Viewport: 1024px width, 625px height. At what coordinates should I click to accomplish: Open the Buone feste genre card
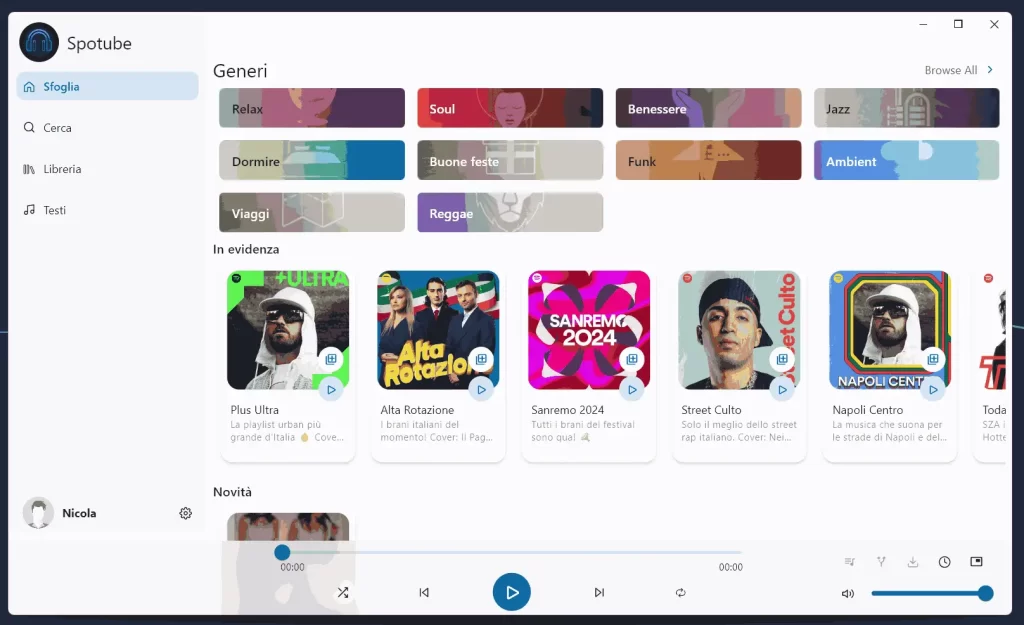[x=510, y=160]
